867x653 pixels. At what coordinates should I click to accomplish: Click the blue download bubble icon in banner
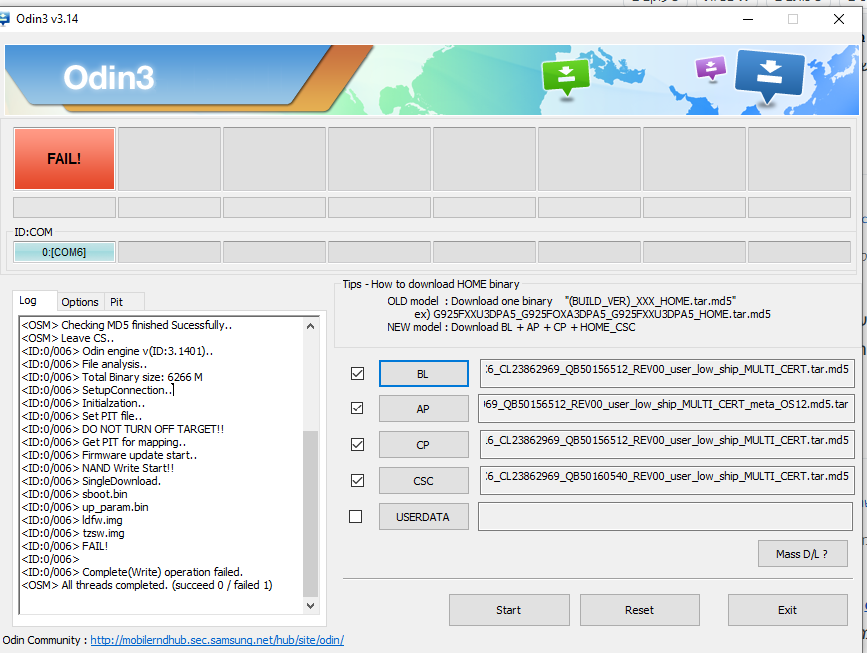pyautogui.click(x=769, y=76)
